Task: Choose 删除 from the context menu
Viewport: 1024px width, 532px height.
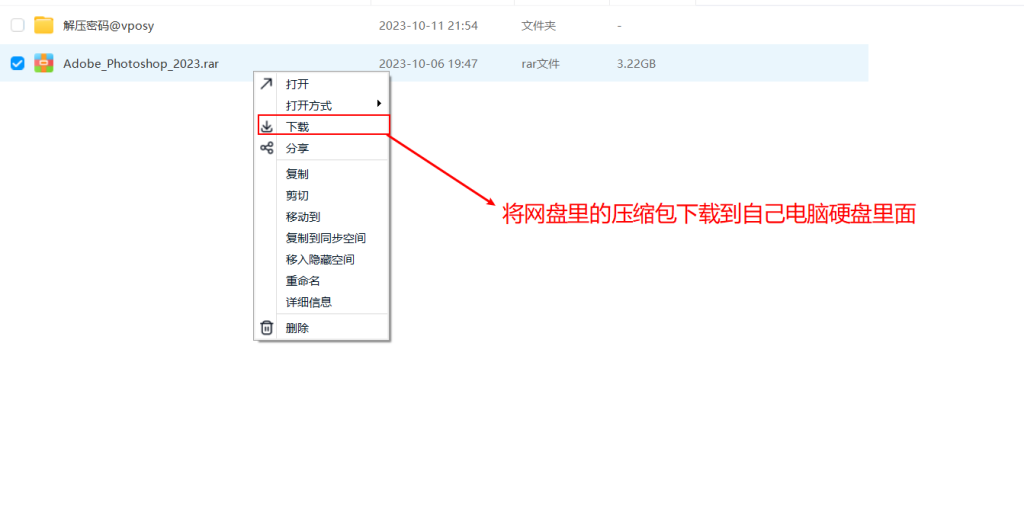Action: [x=297, y=328]
